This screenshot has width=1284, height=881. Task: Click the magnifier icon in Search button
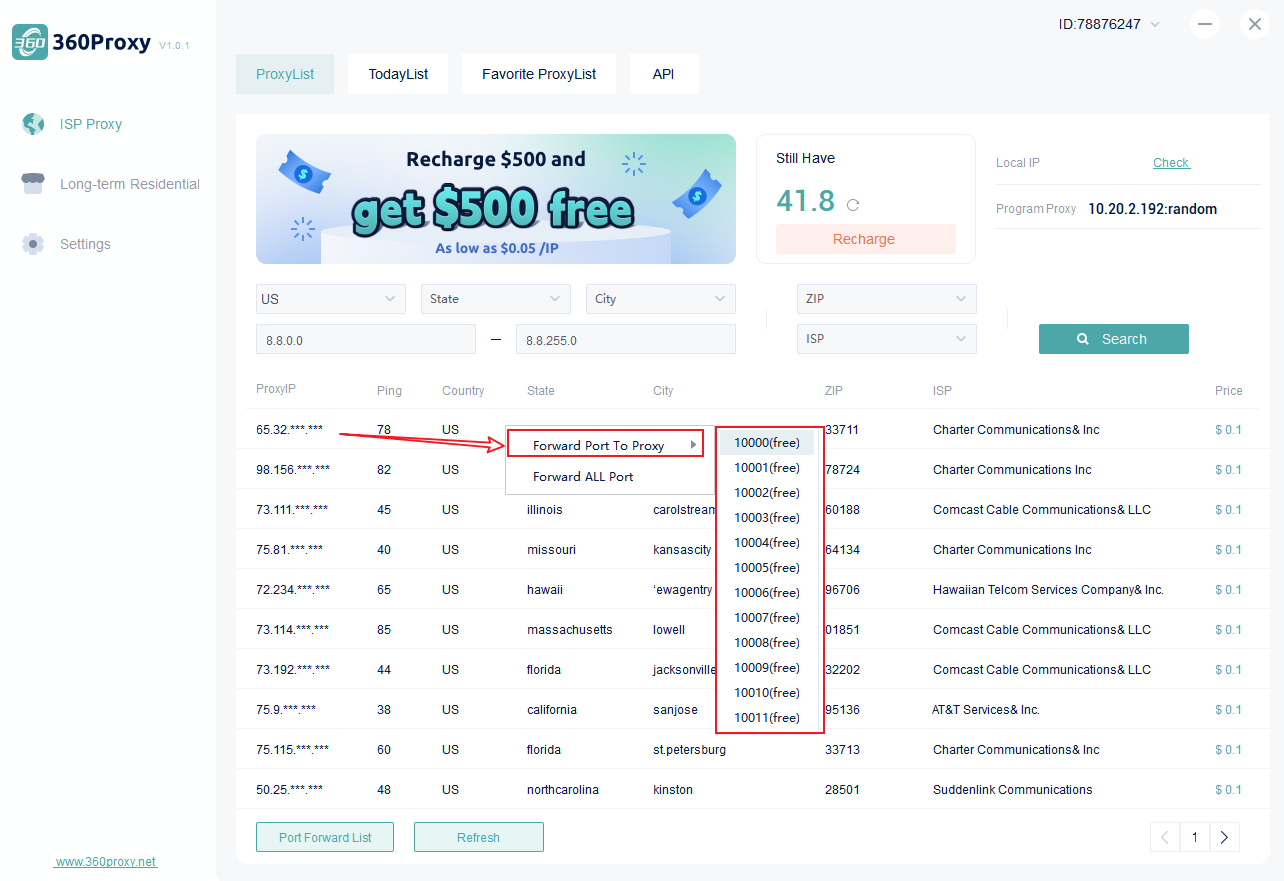click(x=1083, y=339)
